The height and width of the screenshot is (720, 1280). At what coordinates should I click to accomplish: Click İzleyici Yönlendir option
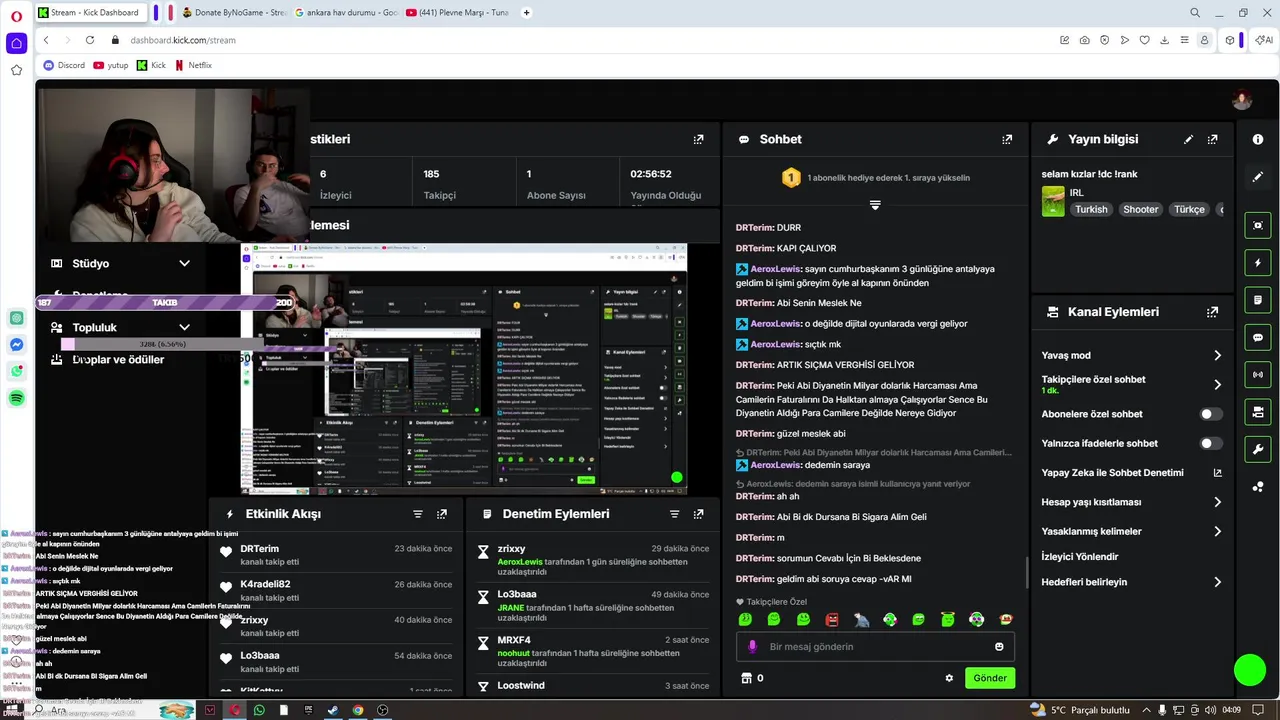(1080, 556)
